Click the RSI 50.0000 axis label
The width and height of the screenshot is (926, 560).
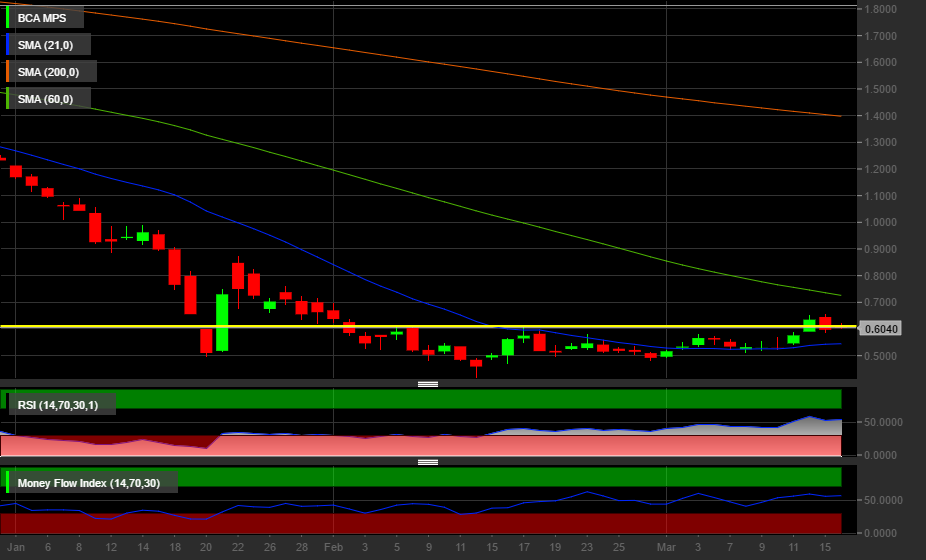coord(883,422)
